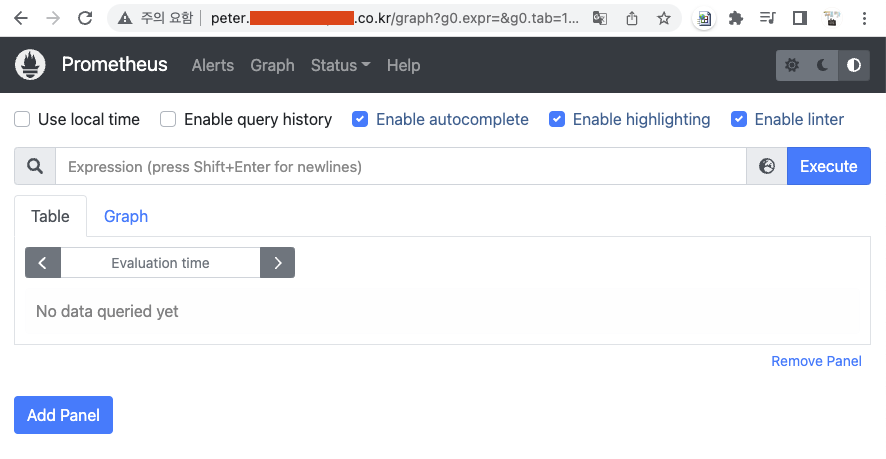Switch to dark theme moon icon
The image size is (886, 459).
point(822,65)
